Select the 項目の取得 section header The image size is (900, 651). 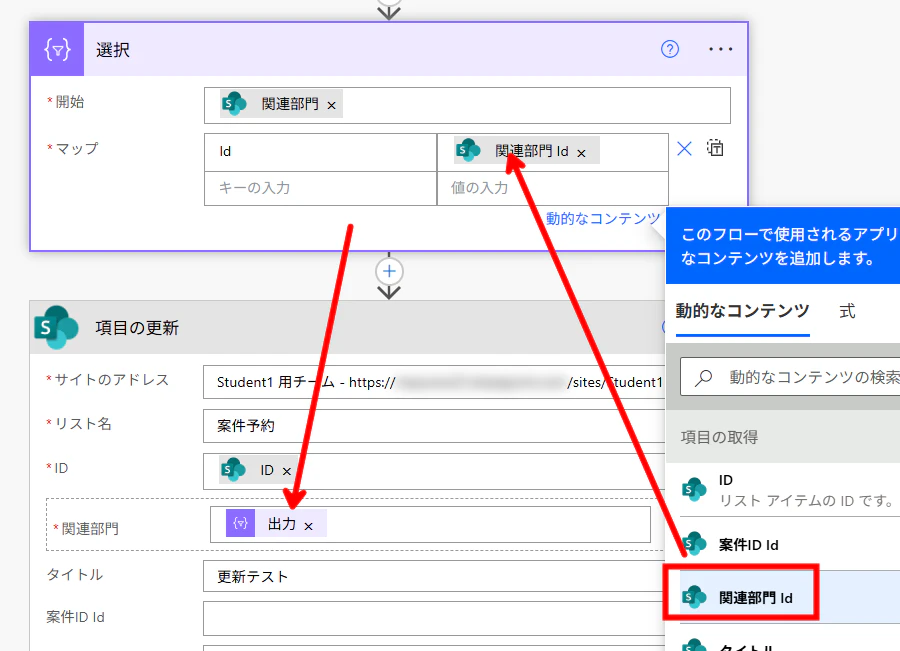783,437
